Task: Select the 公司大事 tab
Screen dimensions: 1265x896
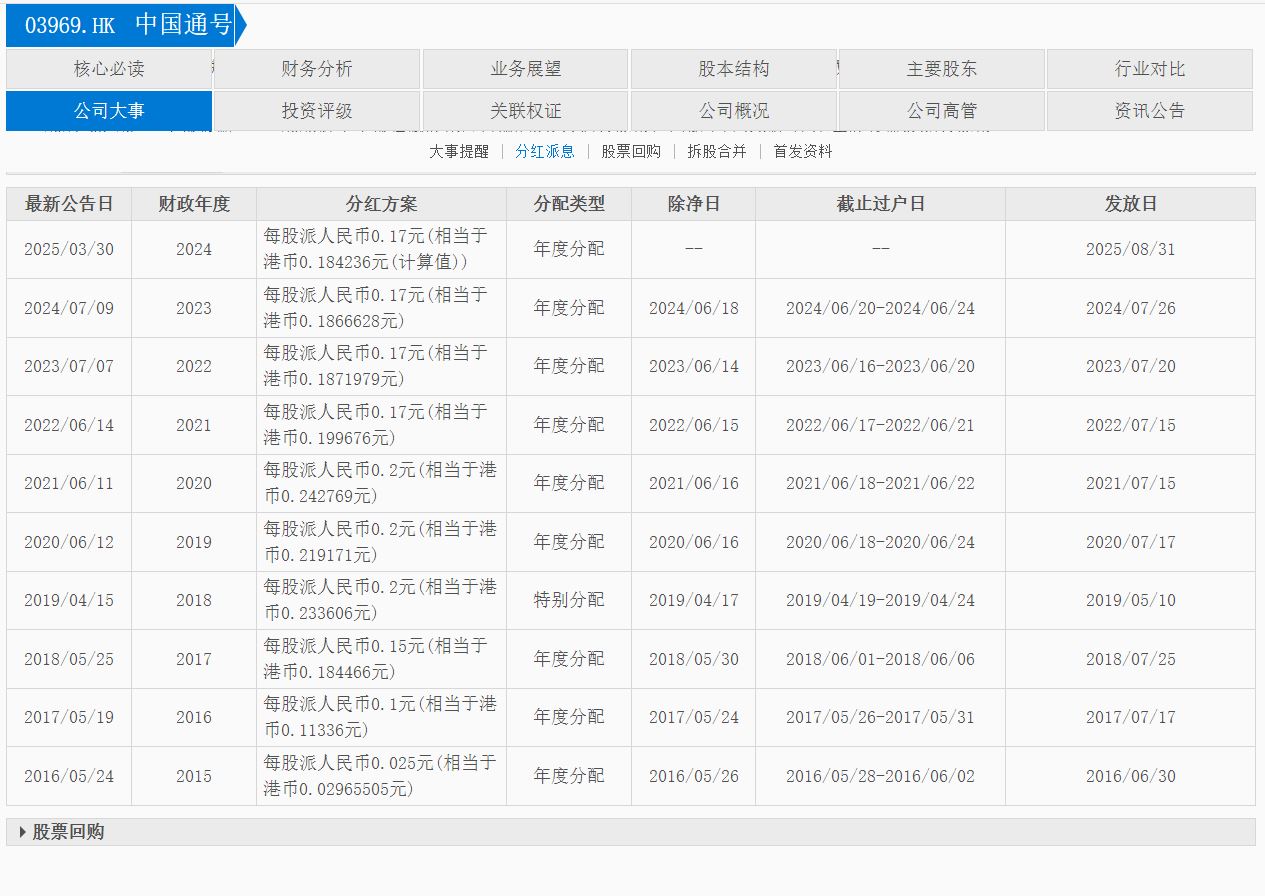Action: pyautogui.click(x=109, y=111)
